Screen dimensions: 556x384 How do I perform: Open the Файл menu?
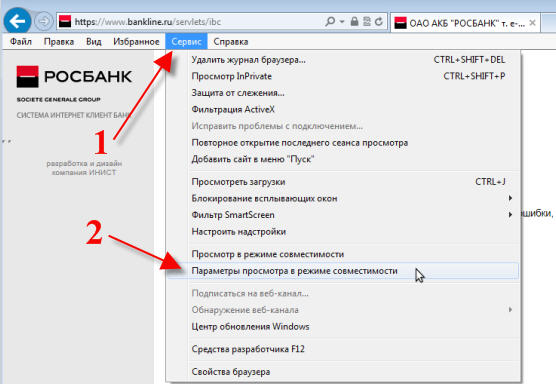(x=21, y=42)
